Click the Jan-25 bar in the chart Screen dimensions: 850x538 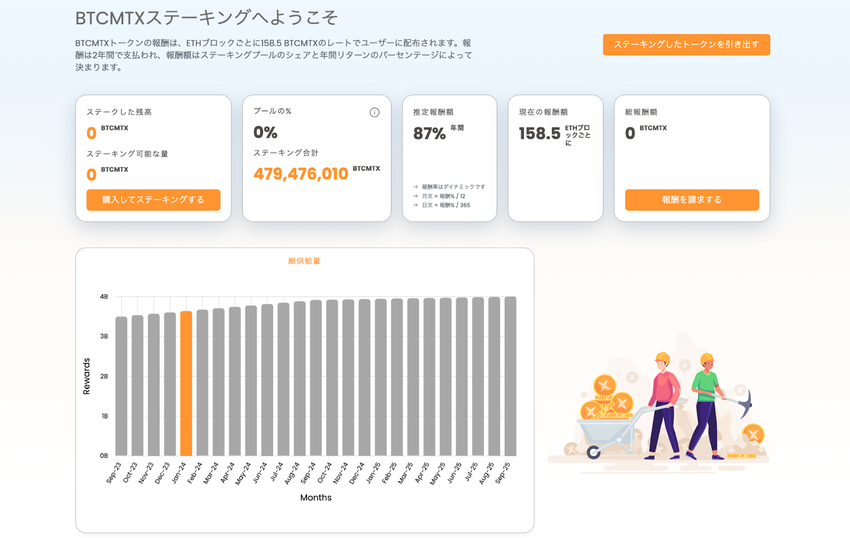point(380,378)
